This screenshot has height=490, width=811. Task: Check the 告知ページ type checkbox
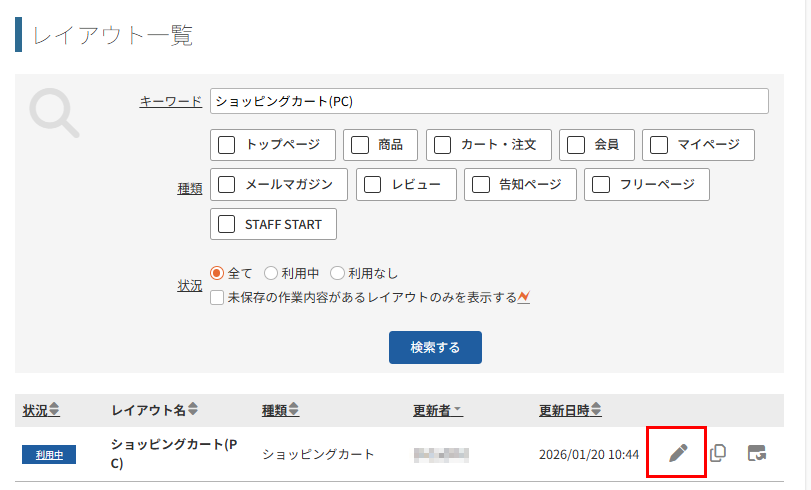pos(480,184)
